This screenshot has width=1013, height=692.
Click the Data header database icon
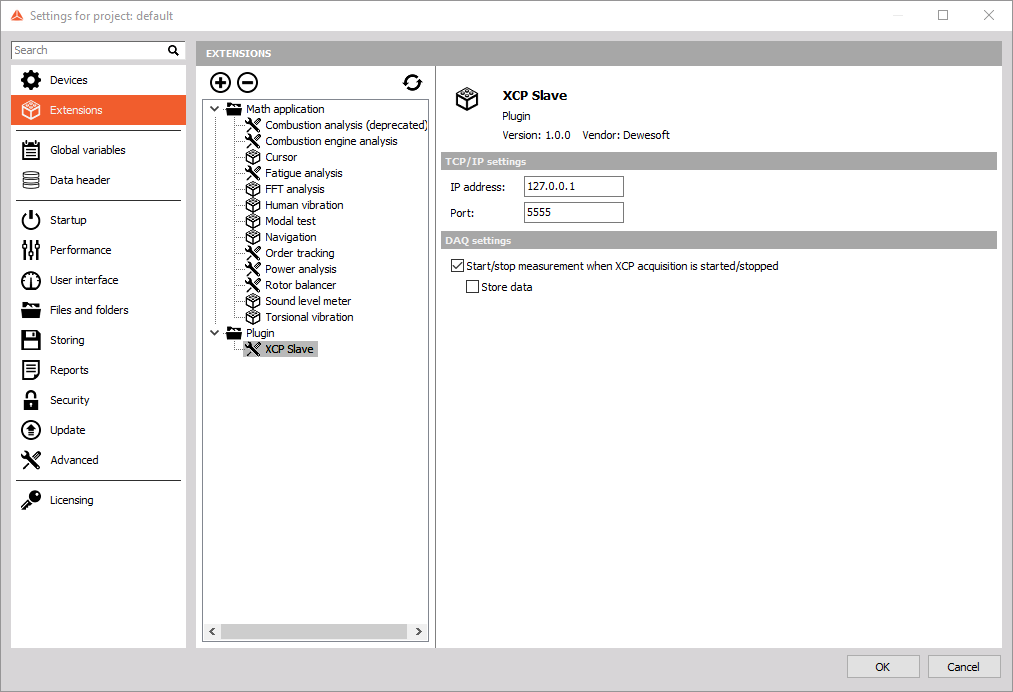[31, 180]
